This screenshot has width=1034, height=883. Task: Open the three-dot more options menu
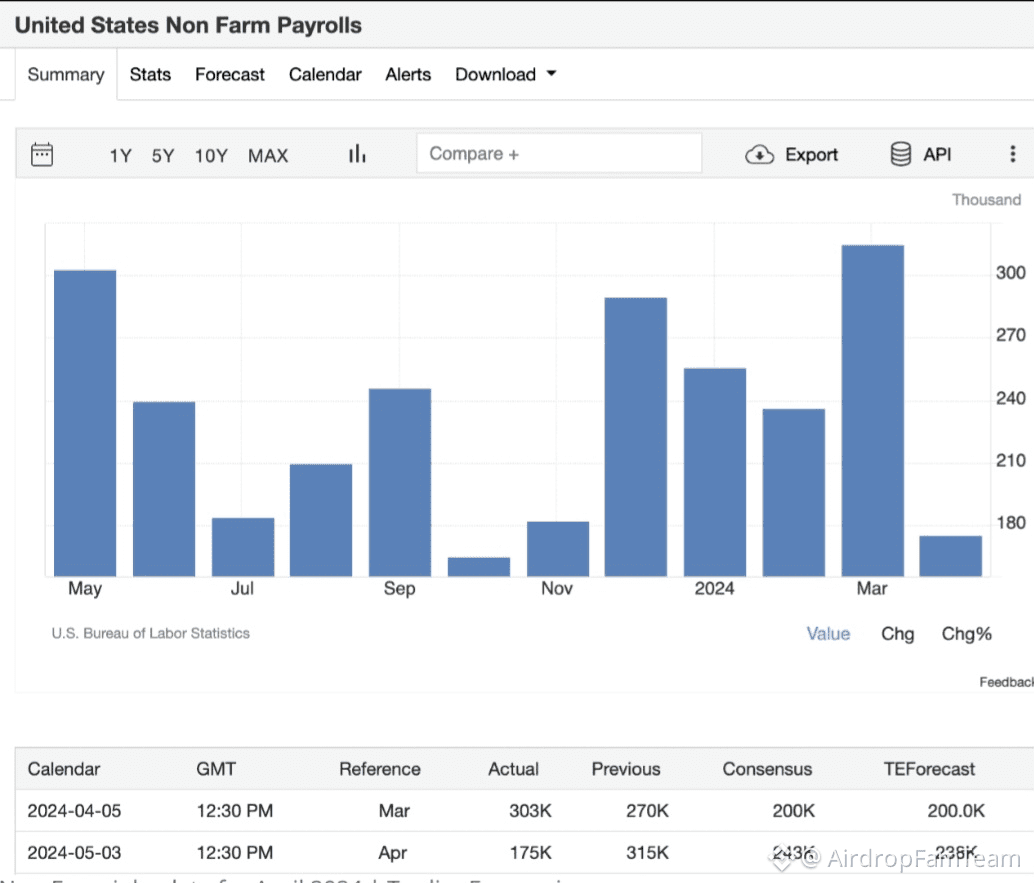[1012, 154]
